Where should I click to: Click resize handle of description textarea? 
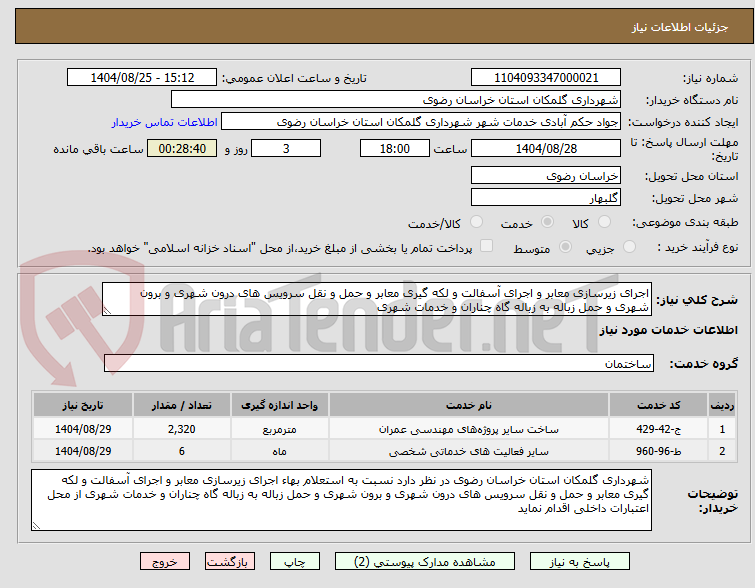pos(107,311)
